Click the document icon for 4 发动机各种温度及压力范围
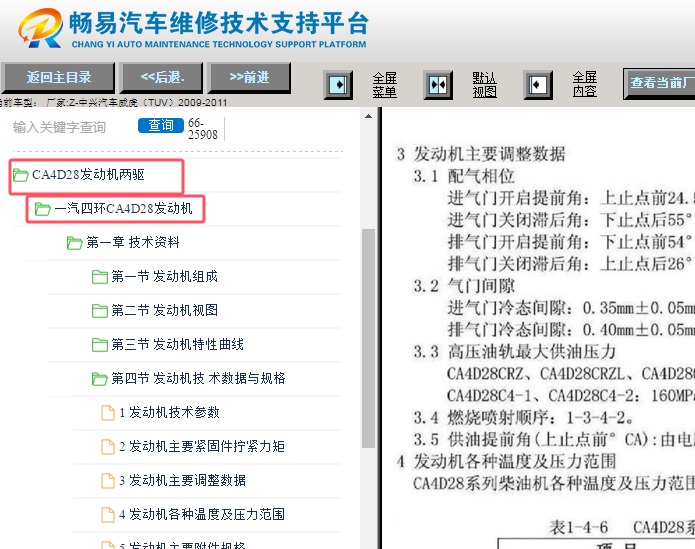The width and height of the screenshot is (695, 549). 108,514
